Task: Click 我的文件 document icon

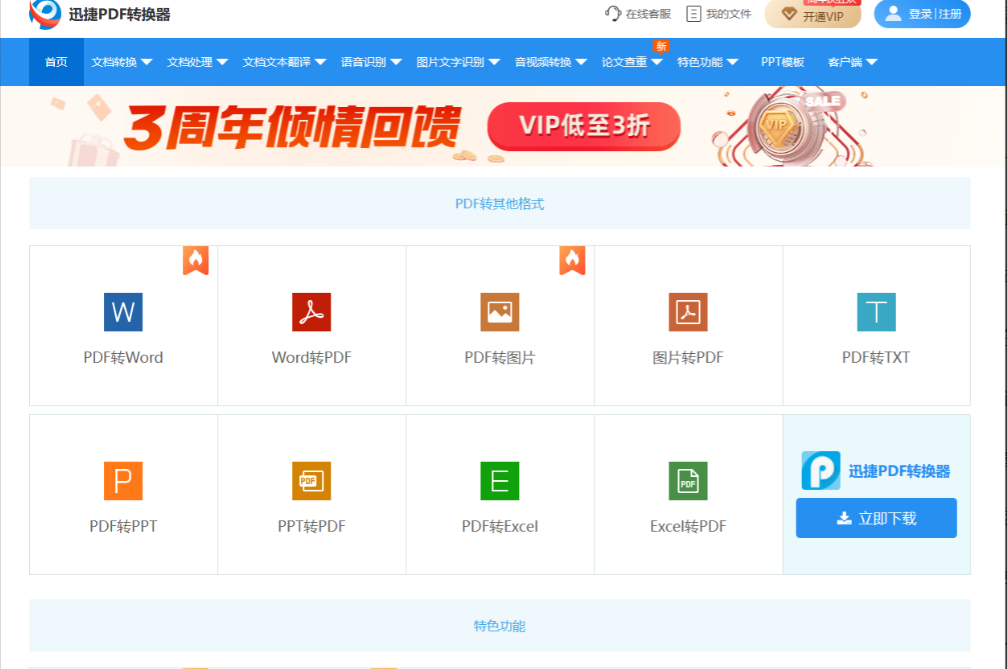Action: click(694, 13)
